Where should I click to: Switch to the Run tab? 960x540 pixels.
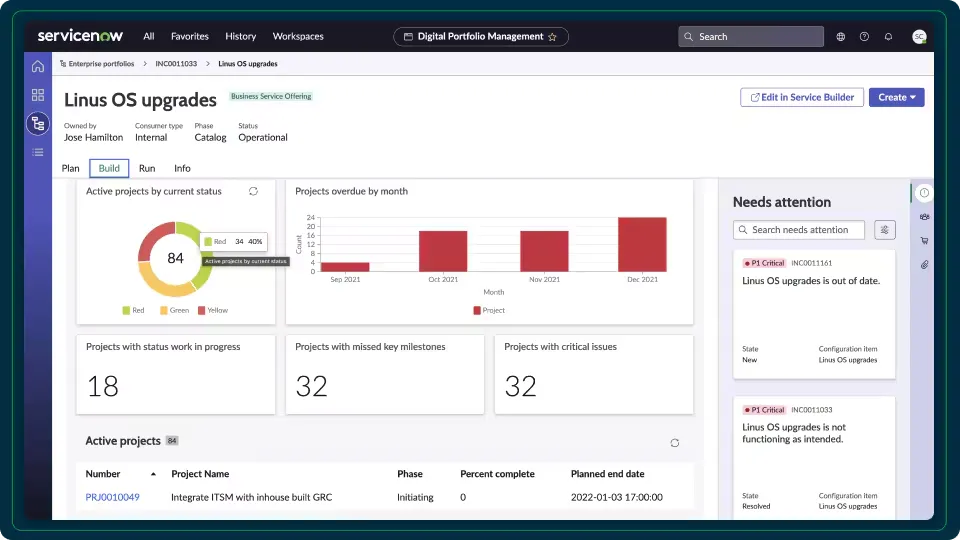[147, 168]
